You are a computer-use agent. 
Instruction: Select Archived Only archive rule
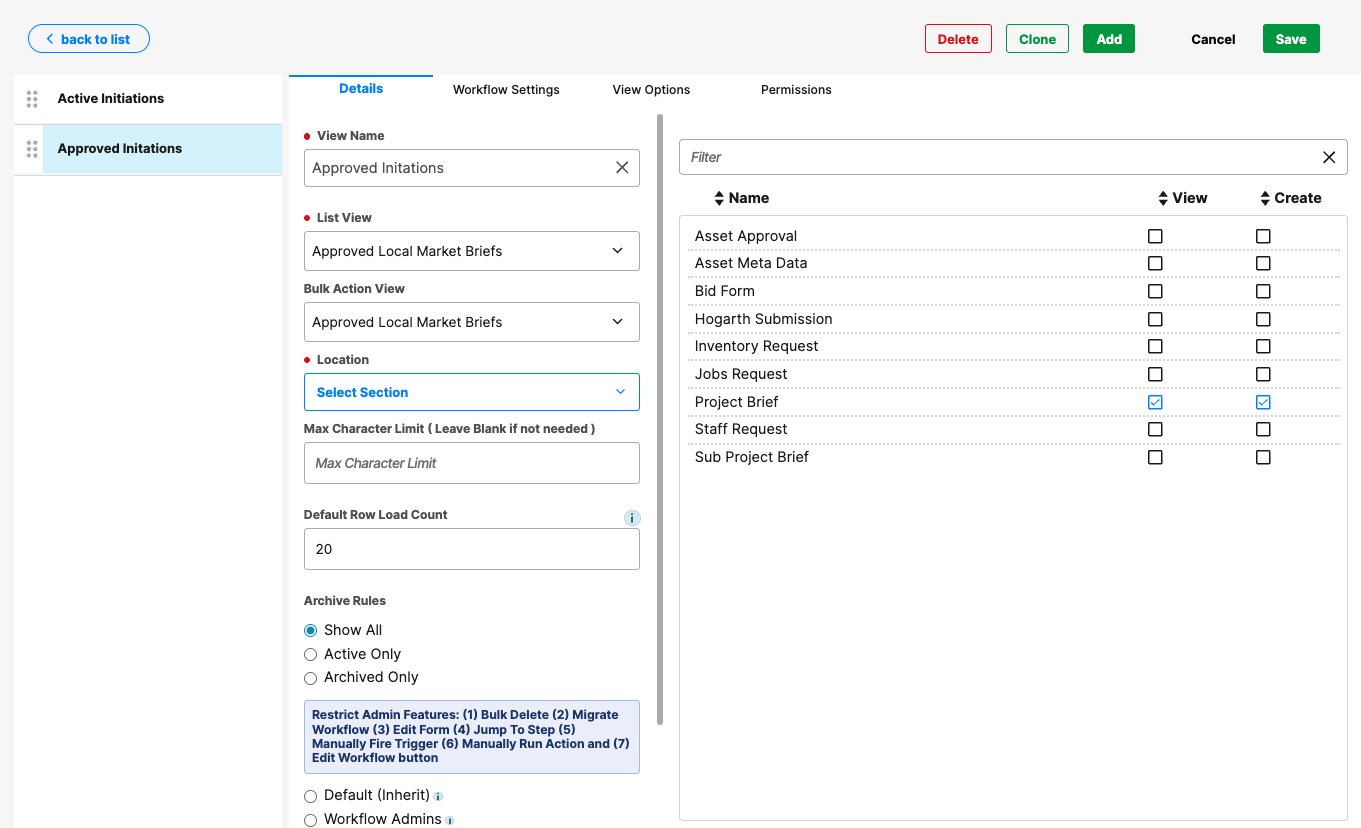(x=310, y=678)
